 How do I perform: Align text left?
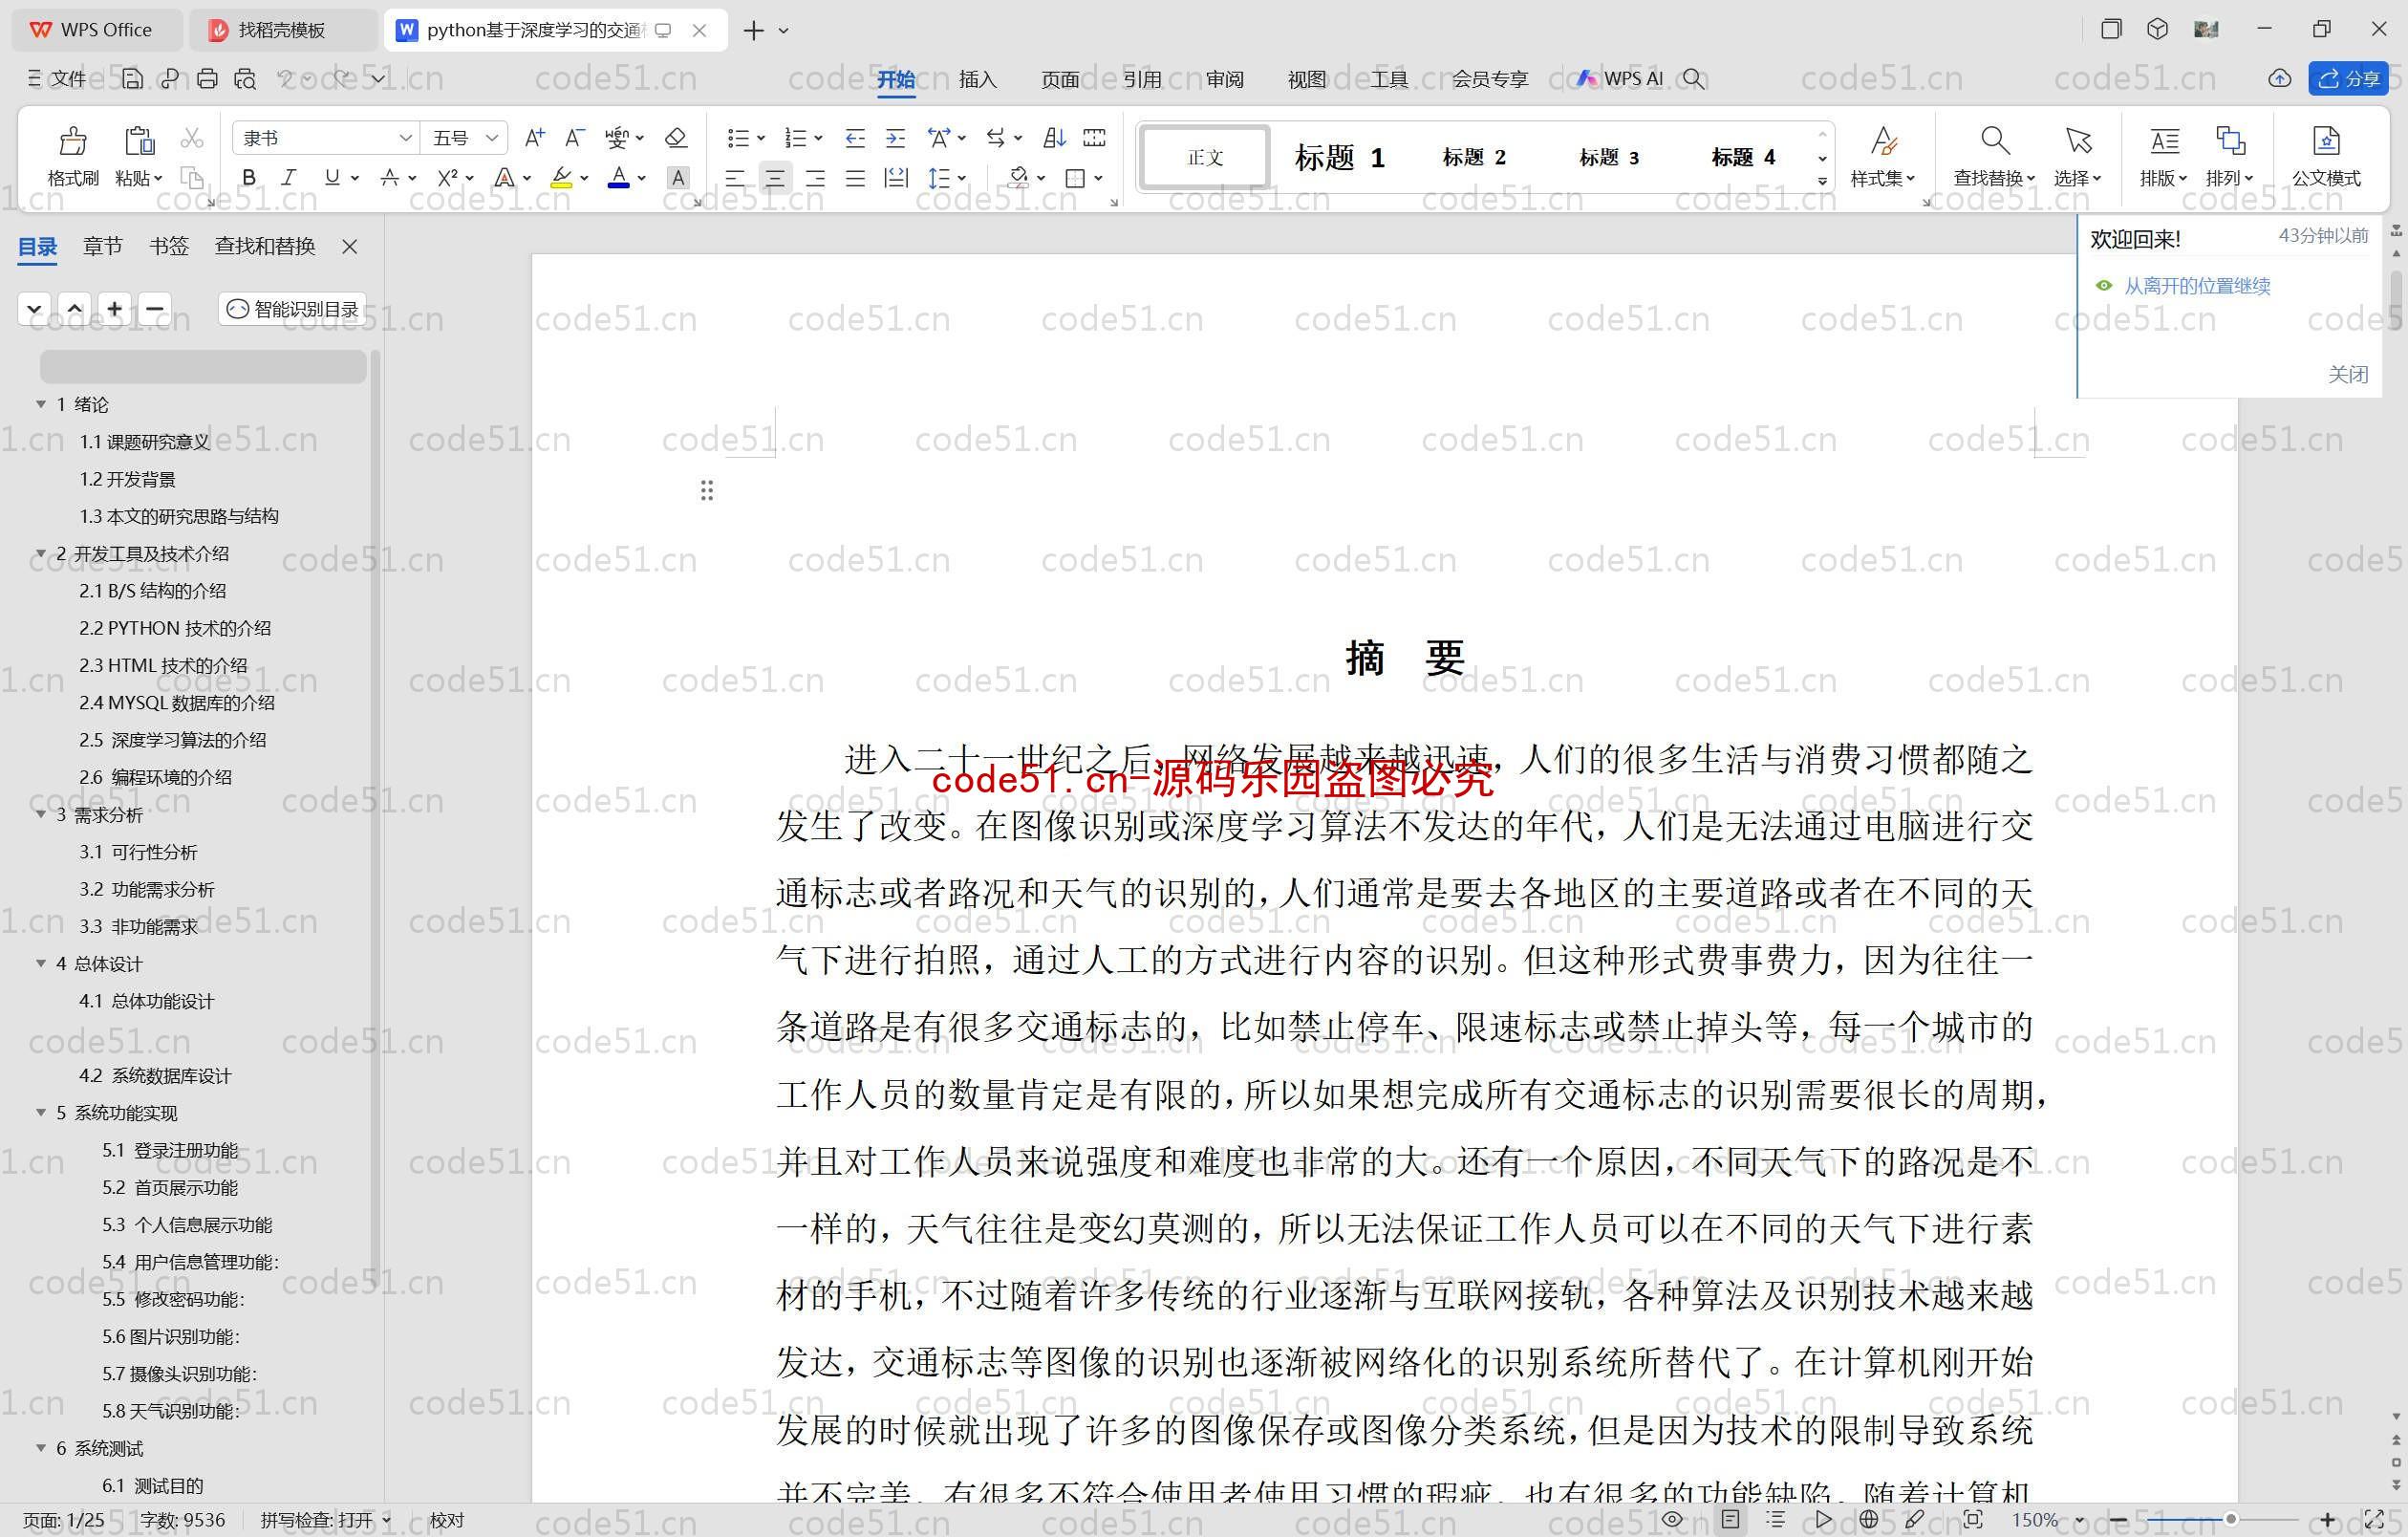(x=735, y=178)
